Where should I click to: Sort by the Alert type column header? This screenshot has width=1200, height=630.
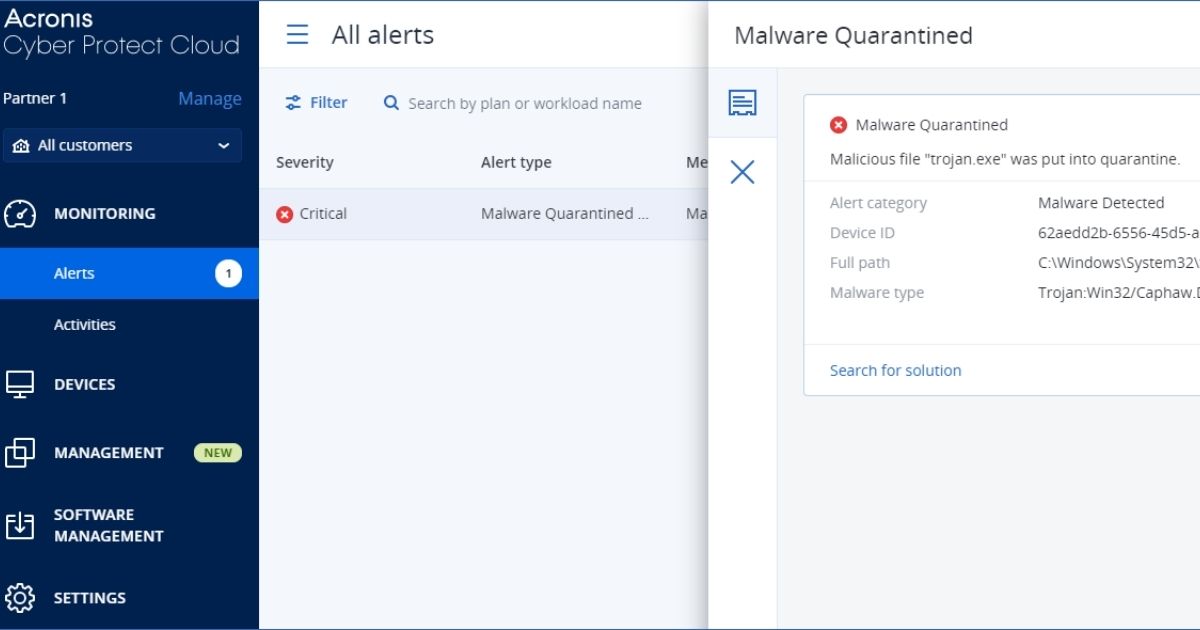(x=516, y=163)
